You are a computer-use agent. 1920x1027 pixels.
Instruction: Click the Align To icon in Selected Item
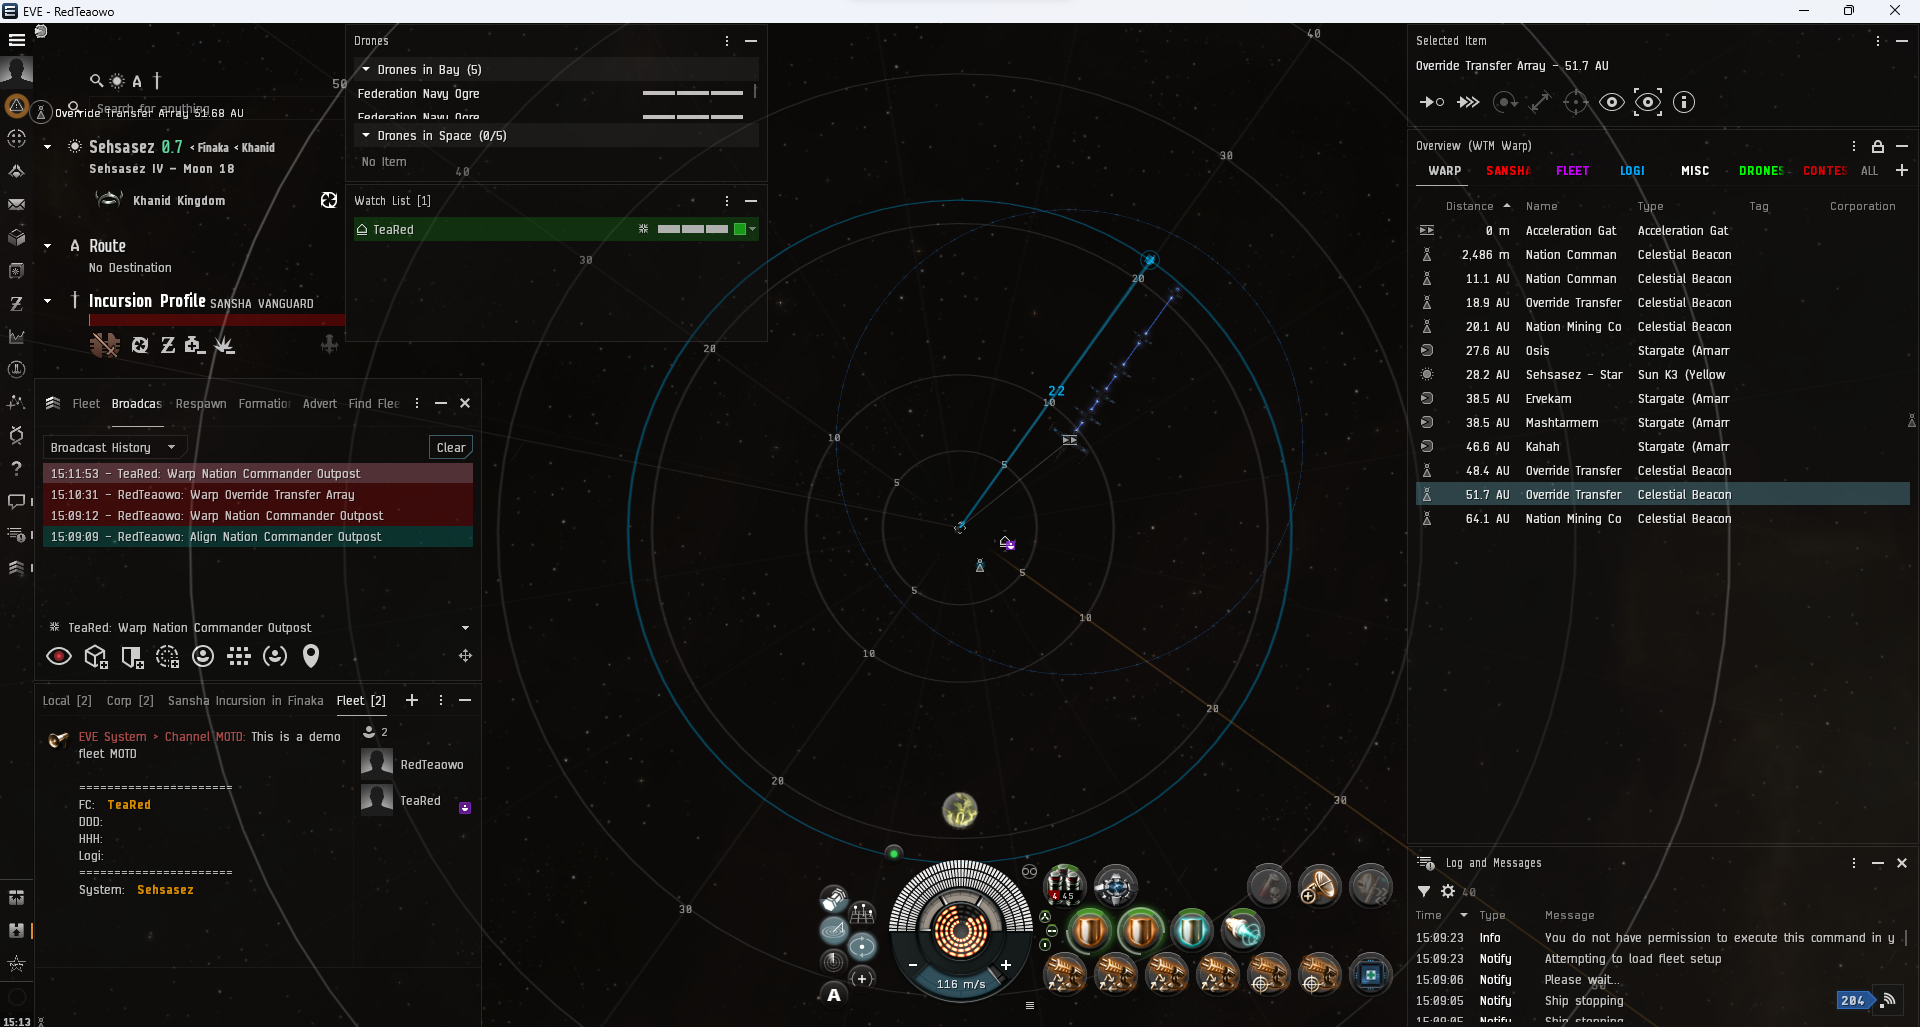(x=1432, y=102)
